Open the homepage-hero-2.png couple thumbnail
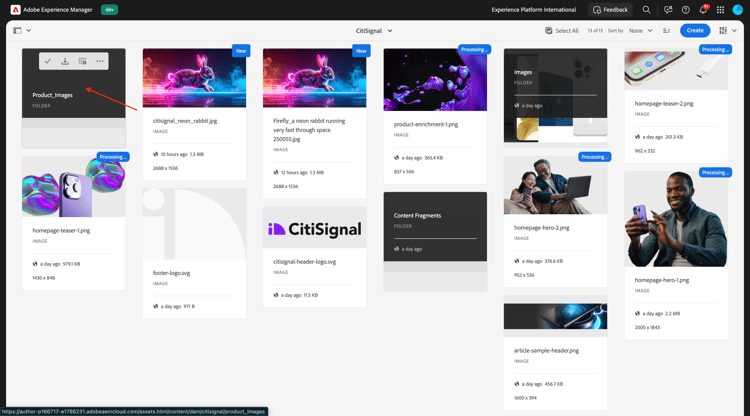750x416 pixels. click(x=555, y=185)
